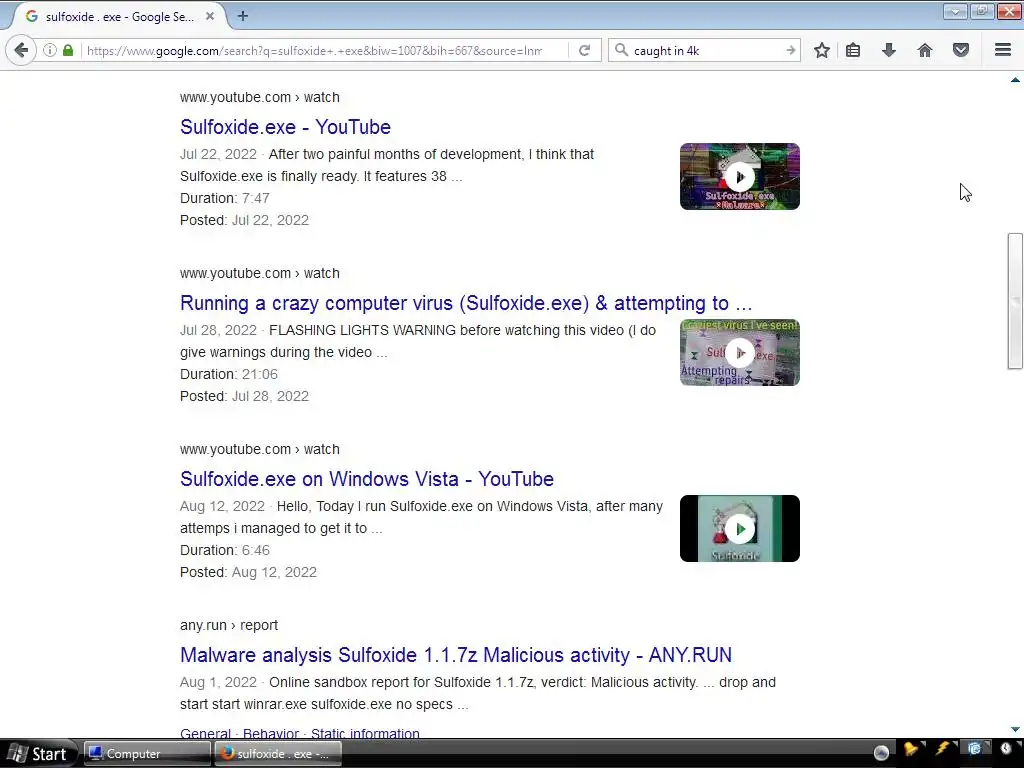Click the page scrollbar thumb
The width and height of the screenshot is (1024, 768).
(1015, 301)
